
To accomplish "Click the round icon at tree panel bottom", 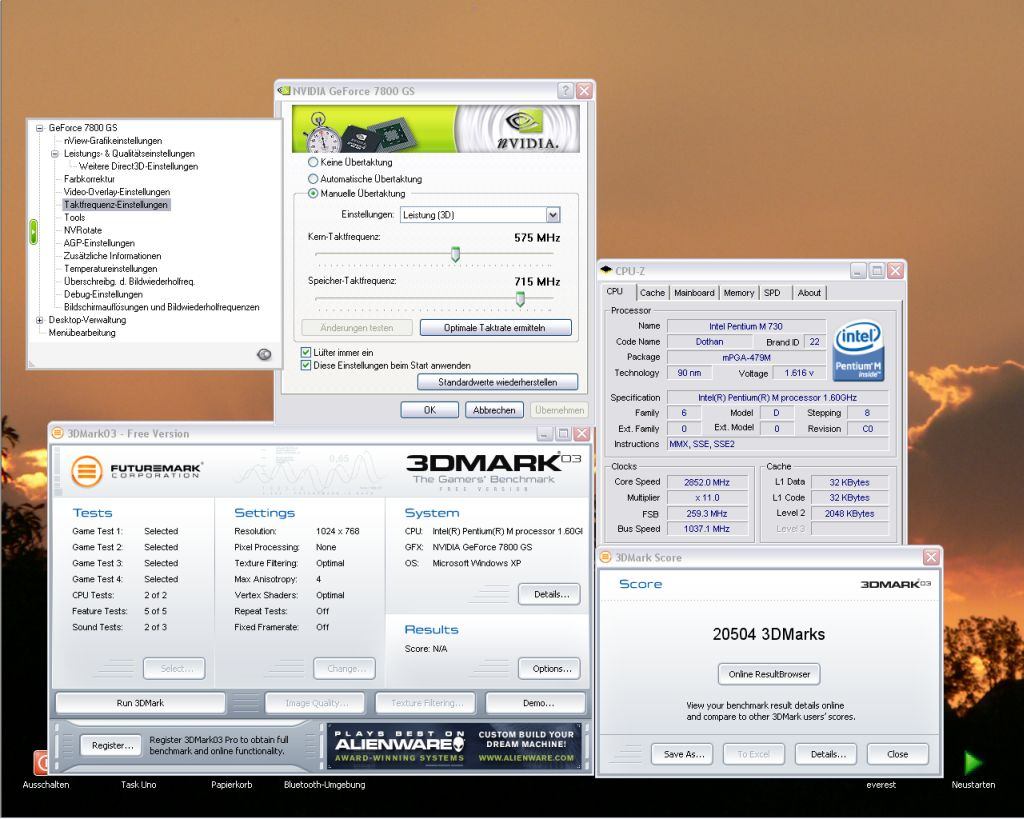I will coord(264,354).
